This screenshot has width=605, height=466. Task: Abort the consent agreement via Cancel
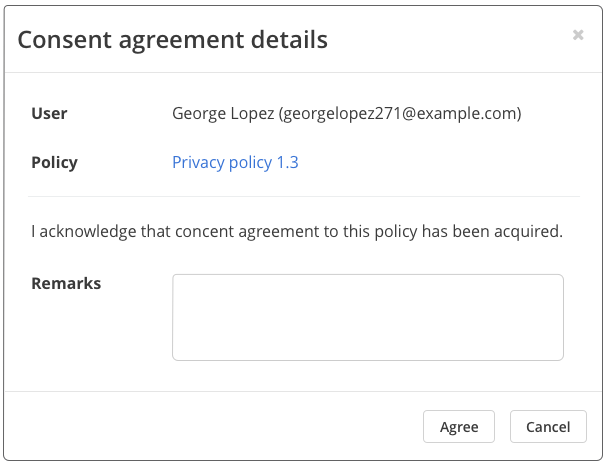548,427
